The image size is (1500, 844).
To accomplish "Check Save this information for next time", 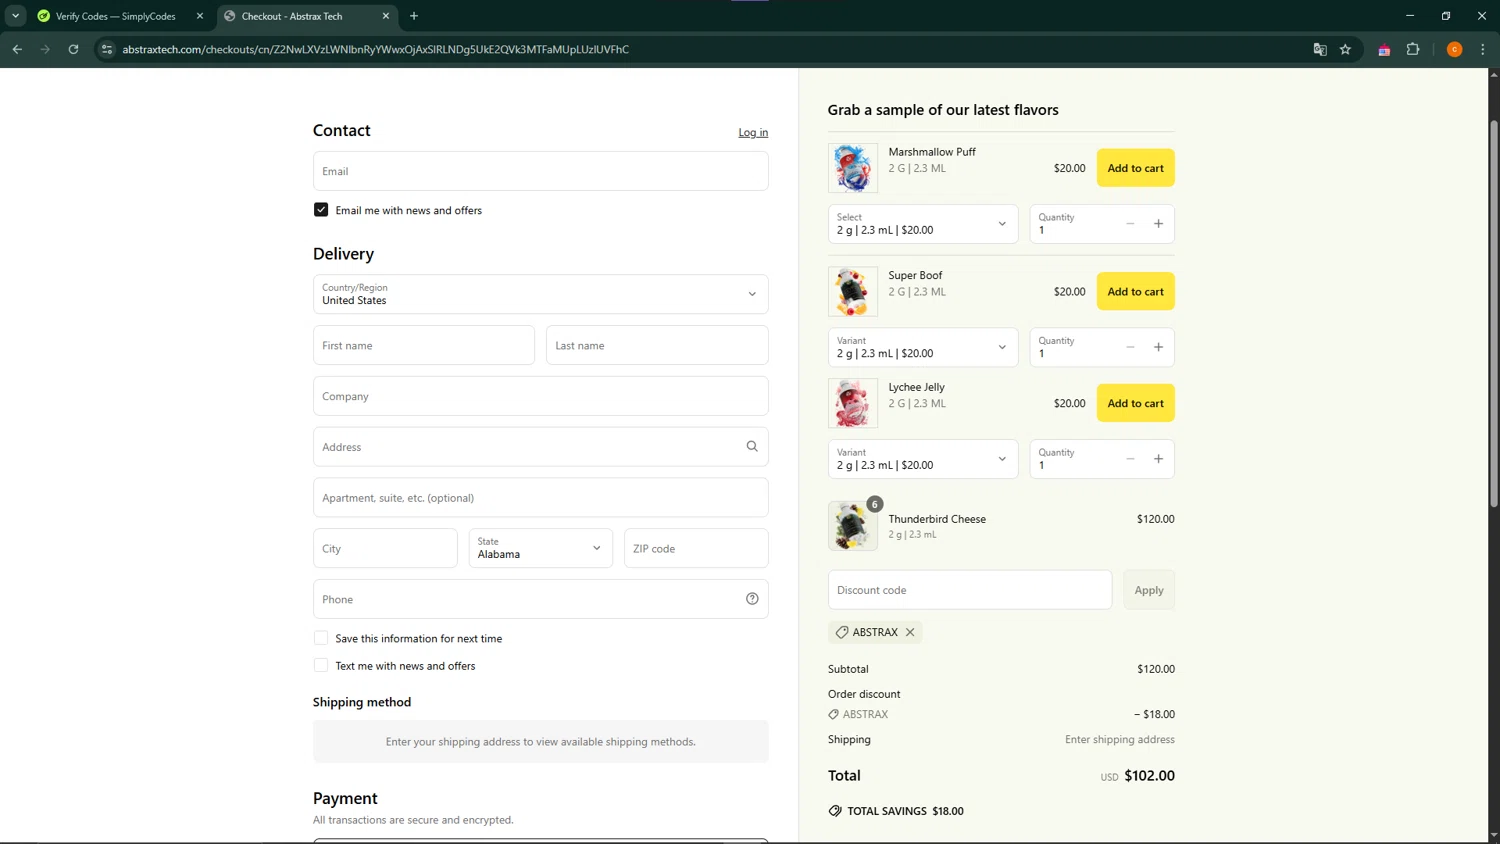I will coord(321,638).
